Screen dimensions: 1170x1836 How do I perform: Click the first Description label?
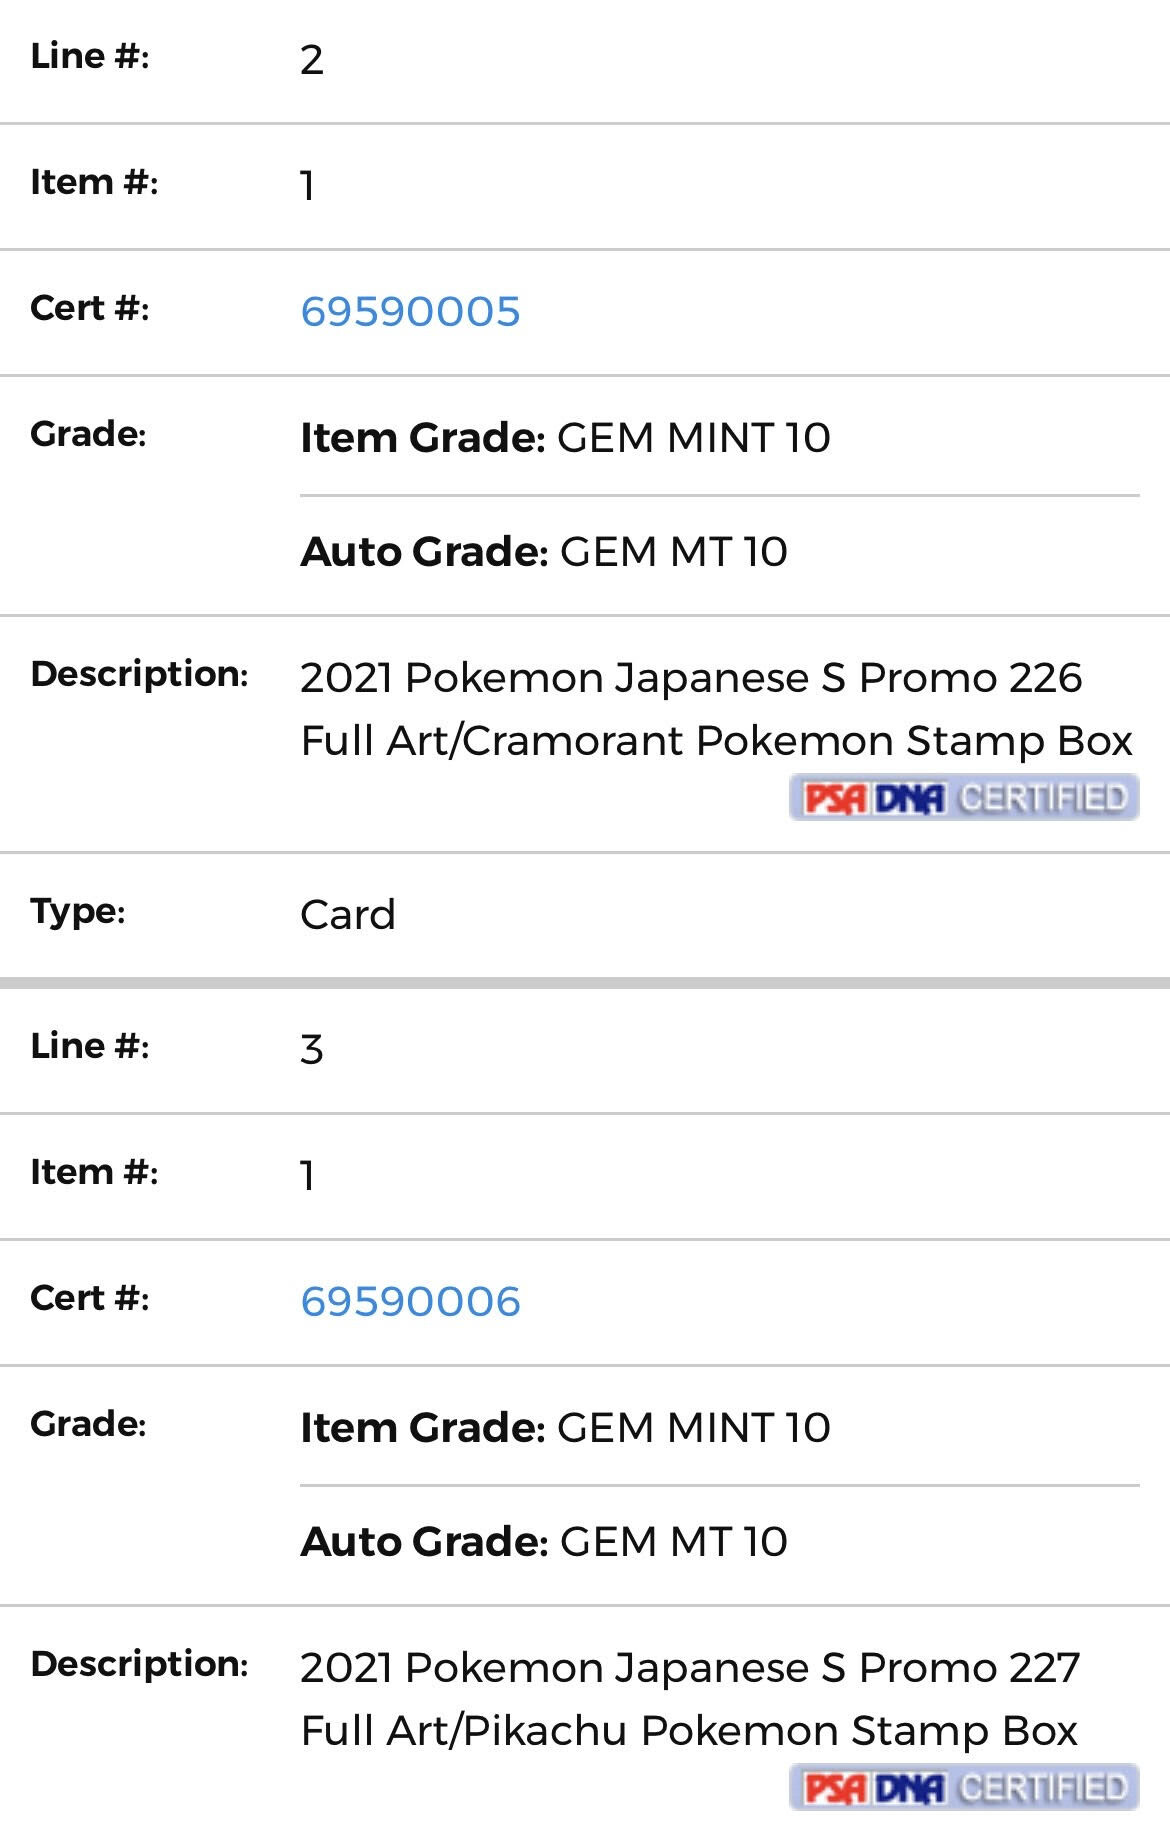(x=139, y=674)
